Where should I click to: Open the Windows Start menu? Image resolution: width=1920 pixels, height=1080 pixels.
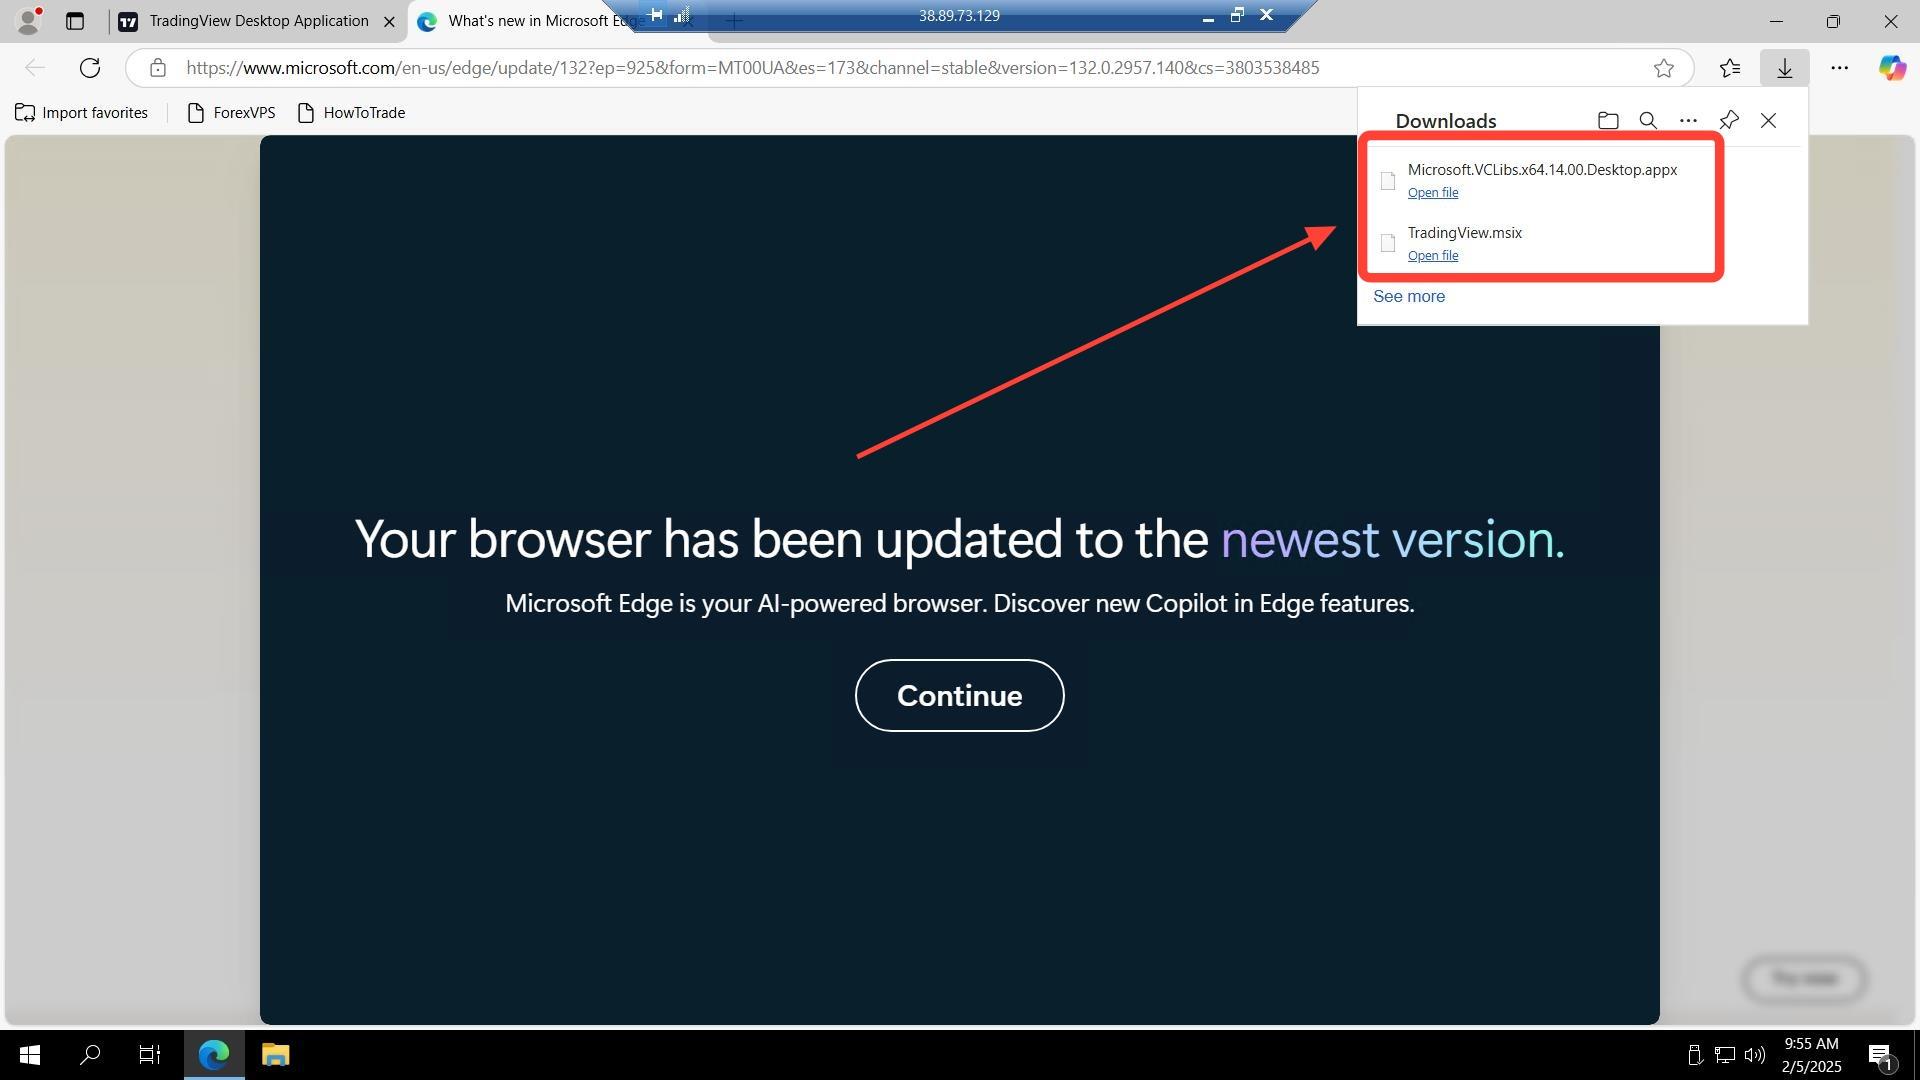[x=30, y=1055]
